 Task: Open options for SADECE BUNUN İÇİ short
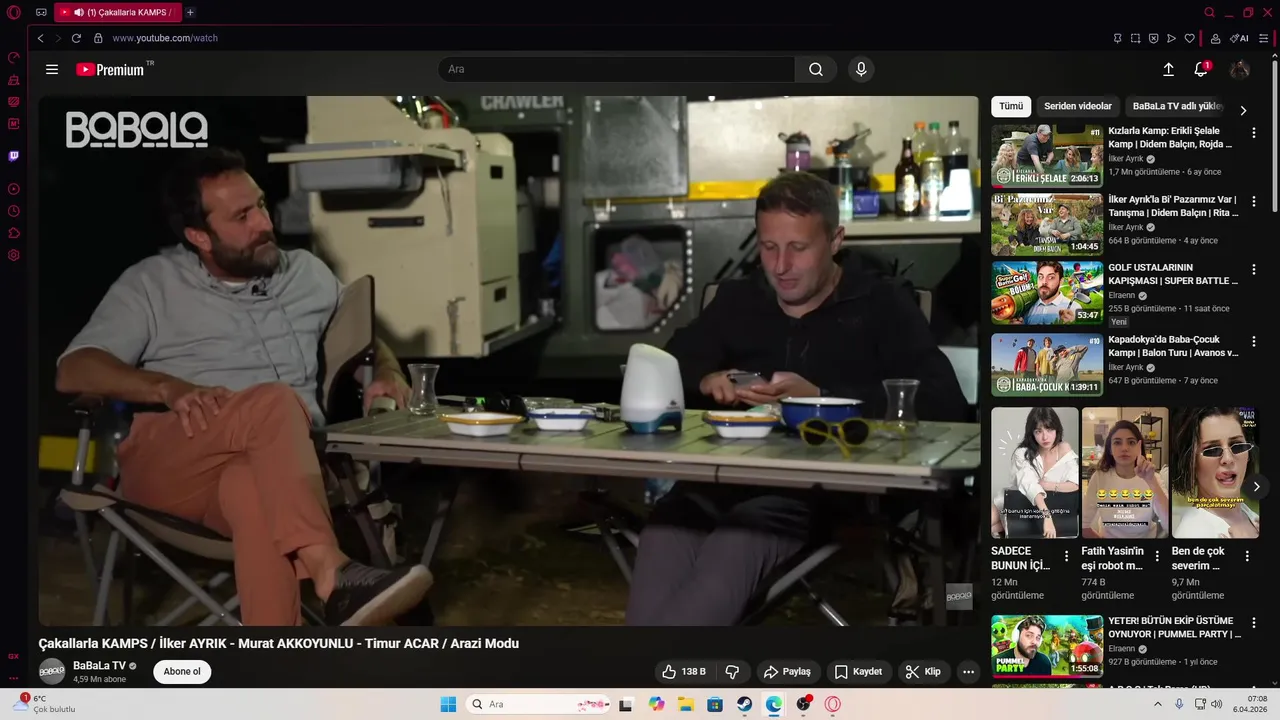pyautogui.click(x=1066, y=556)
